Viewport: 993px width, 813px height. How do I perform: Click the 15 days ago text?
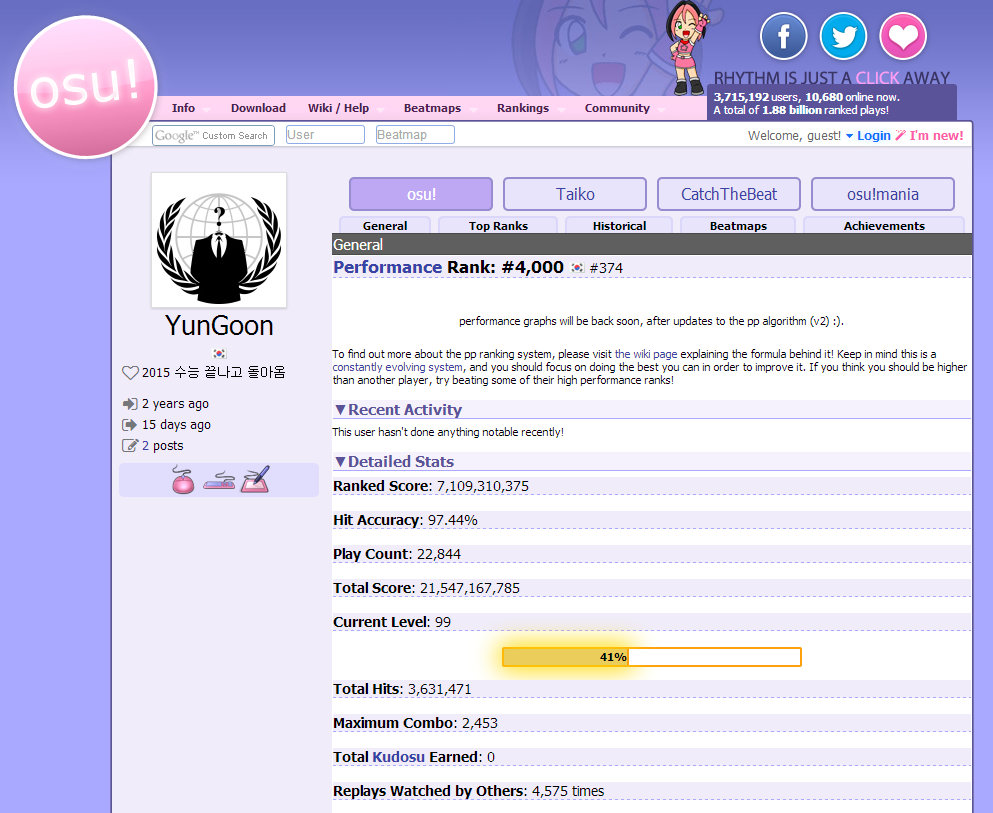point(176,425)
